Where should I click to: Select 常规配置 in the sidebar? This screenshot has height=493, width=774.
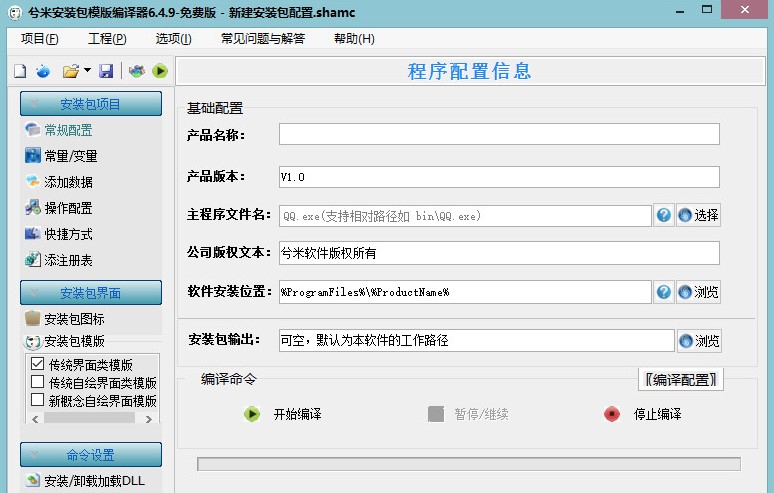pyautogui.click(x=69, y=130)
